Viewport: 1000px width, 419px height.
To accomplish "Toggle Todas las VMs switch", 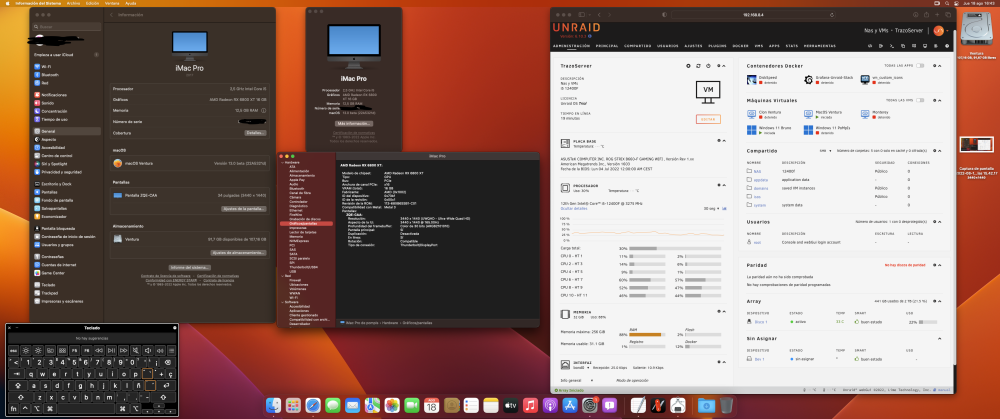I will tap(920, 100).
